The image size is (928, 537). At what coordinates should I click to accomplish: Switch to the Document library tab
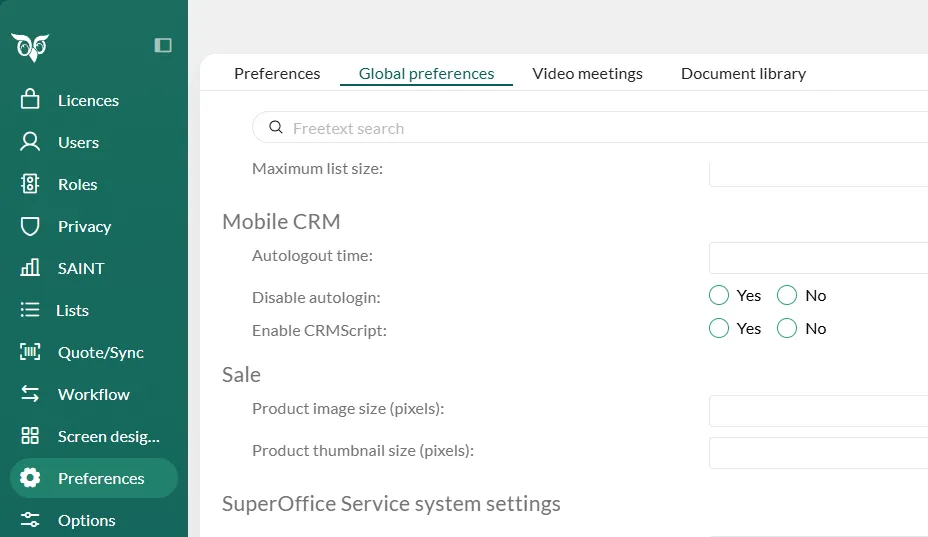743,74
